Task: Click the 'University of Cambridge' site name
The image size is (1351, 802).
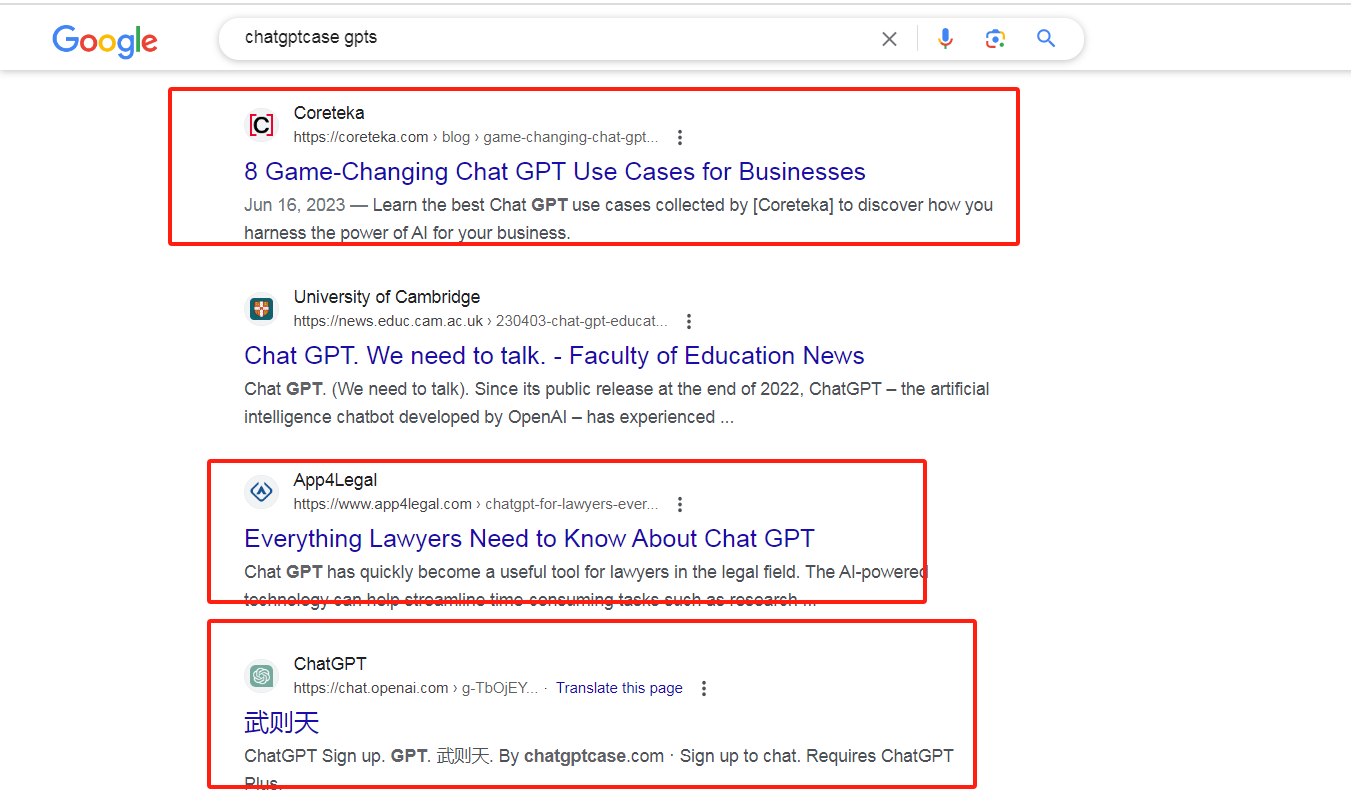Action: (387, 297)
